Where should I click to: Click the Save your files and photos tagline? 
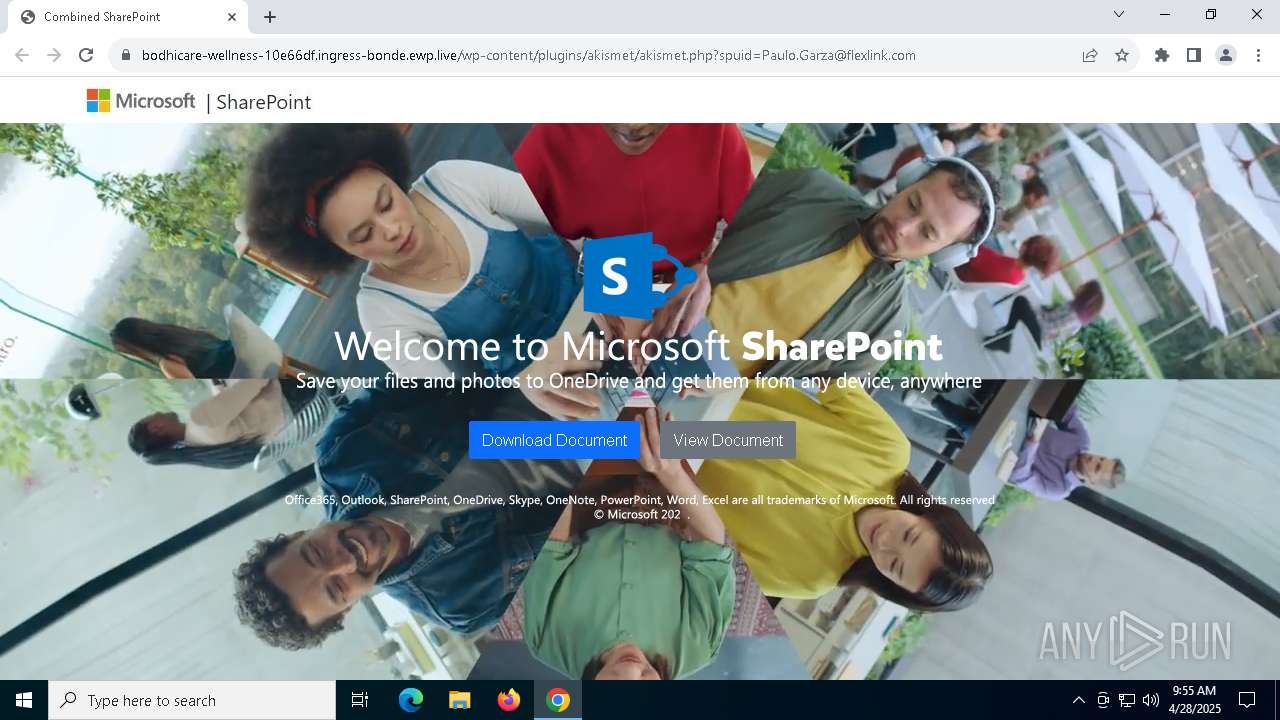(x=638, y=381)
